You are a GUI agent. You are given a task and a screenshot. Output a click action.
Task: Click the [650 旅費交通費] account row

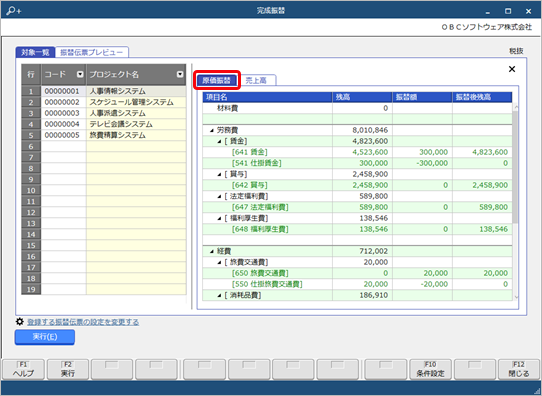pyautogui.click(x=357, y=273)
